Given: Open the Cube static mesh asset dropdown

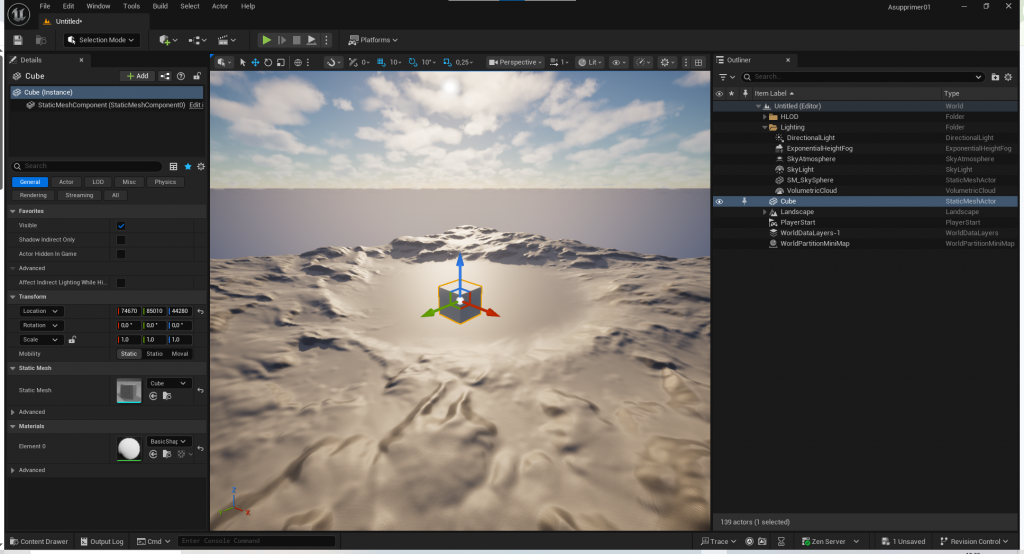Looking at the screenshot, I should [168, 383].
